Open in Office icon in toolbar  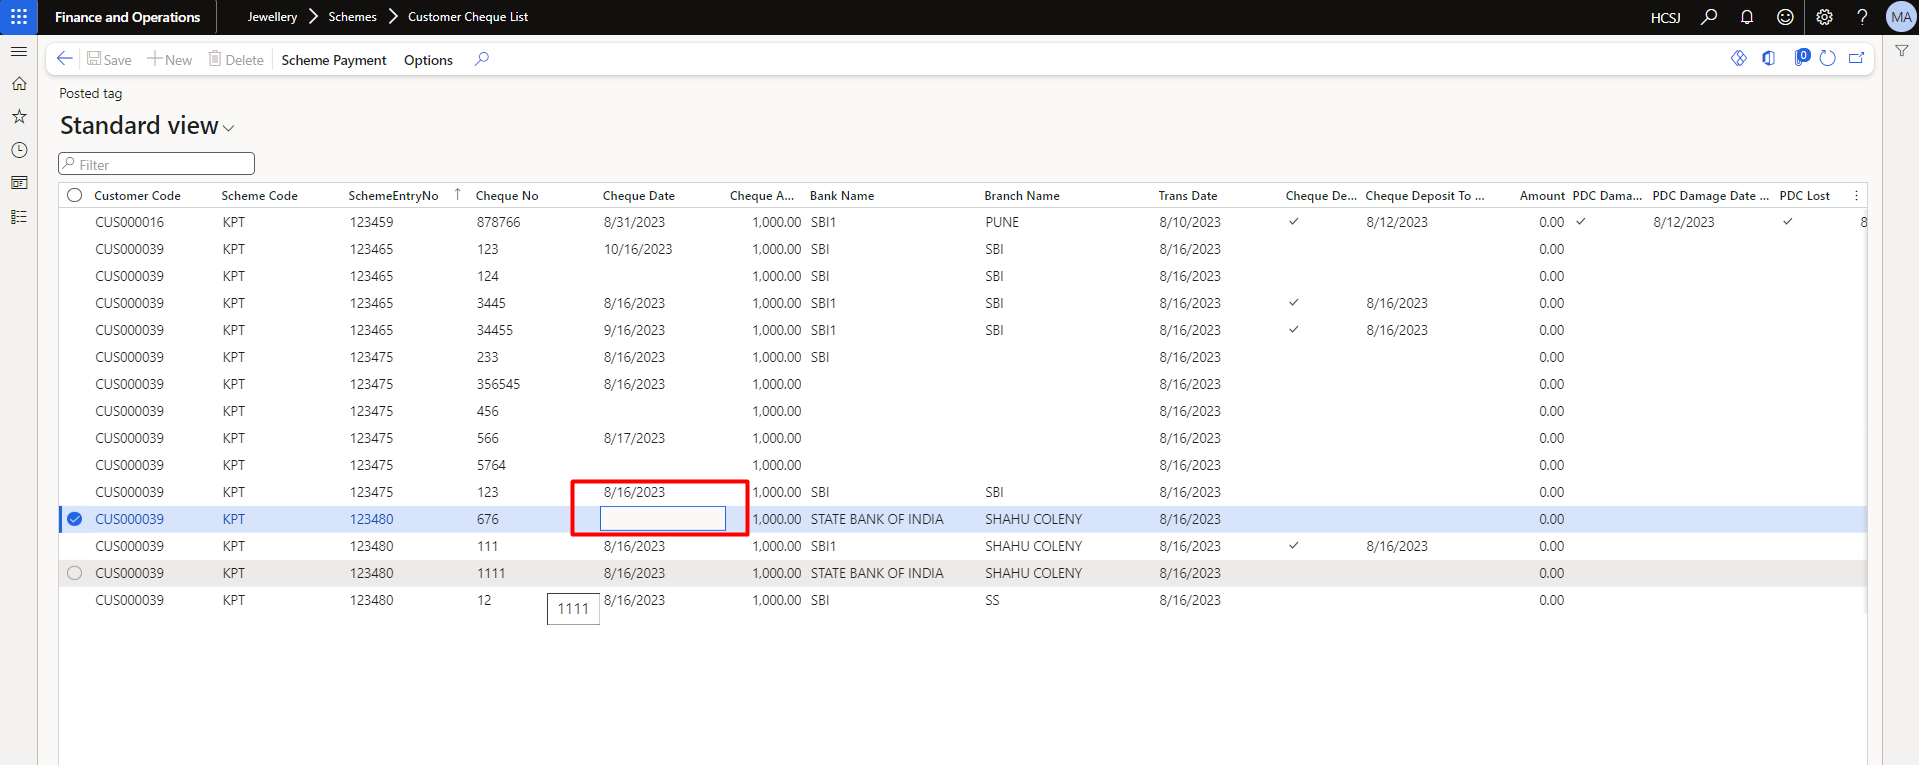tap(1769, 58)
